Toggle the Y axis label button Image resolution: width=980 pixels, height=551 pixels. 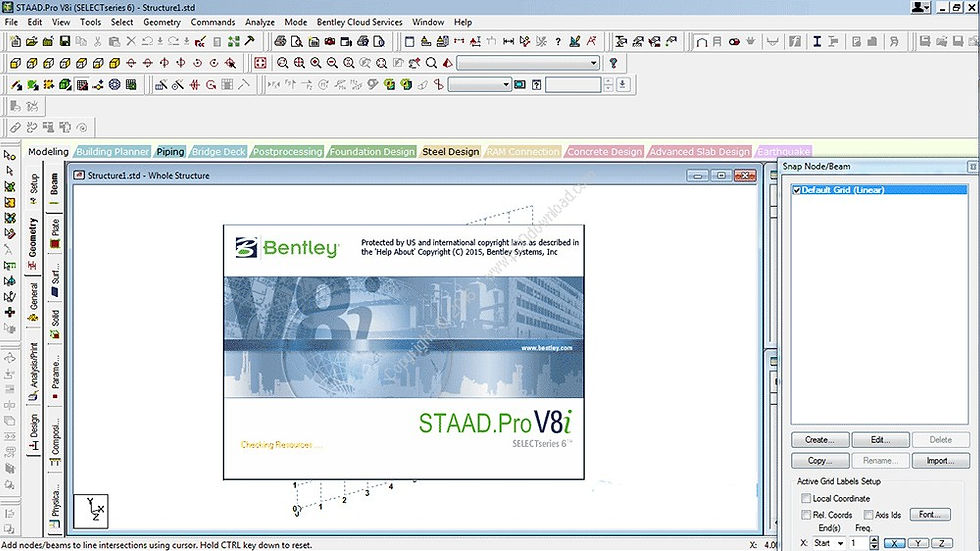pos(918,544)
